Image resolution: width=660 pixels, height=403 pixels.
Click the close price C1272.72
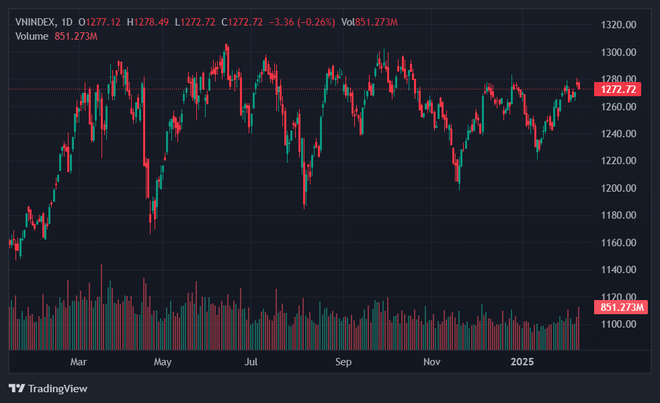(x=242, y=22)
